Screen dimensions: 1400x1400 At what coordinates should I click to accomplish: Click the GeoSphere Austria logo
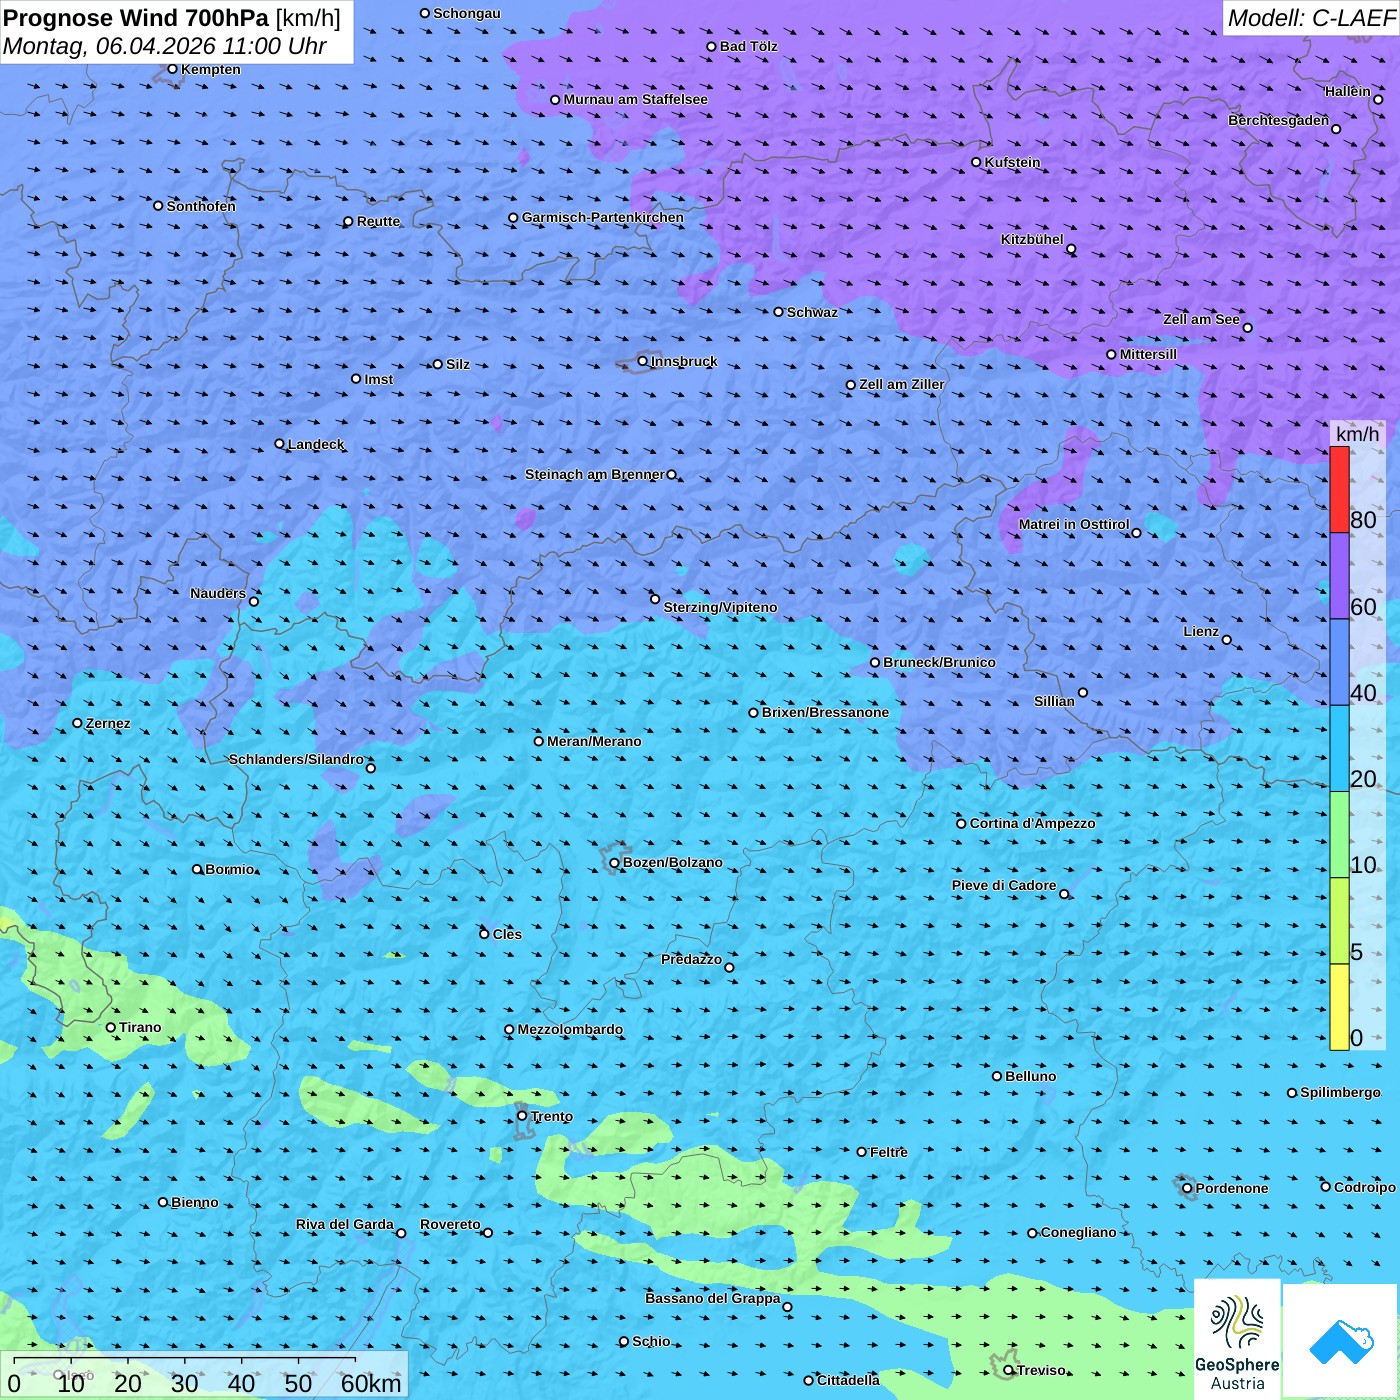(x=1237, y=1338)
